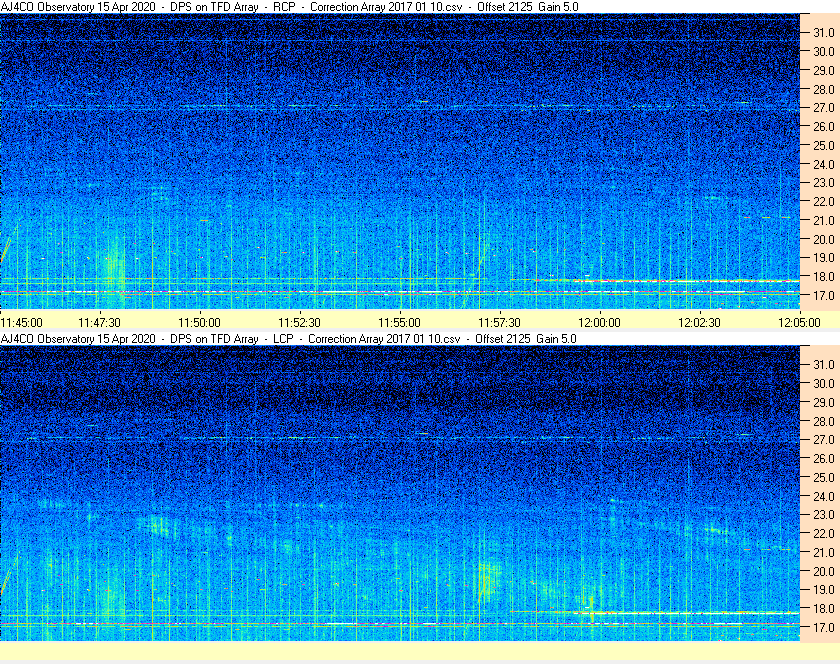Click the 11:50:00 time axis label
The height and width of the screenshot is (664, 840).
(199, 323)
